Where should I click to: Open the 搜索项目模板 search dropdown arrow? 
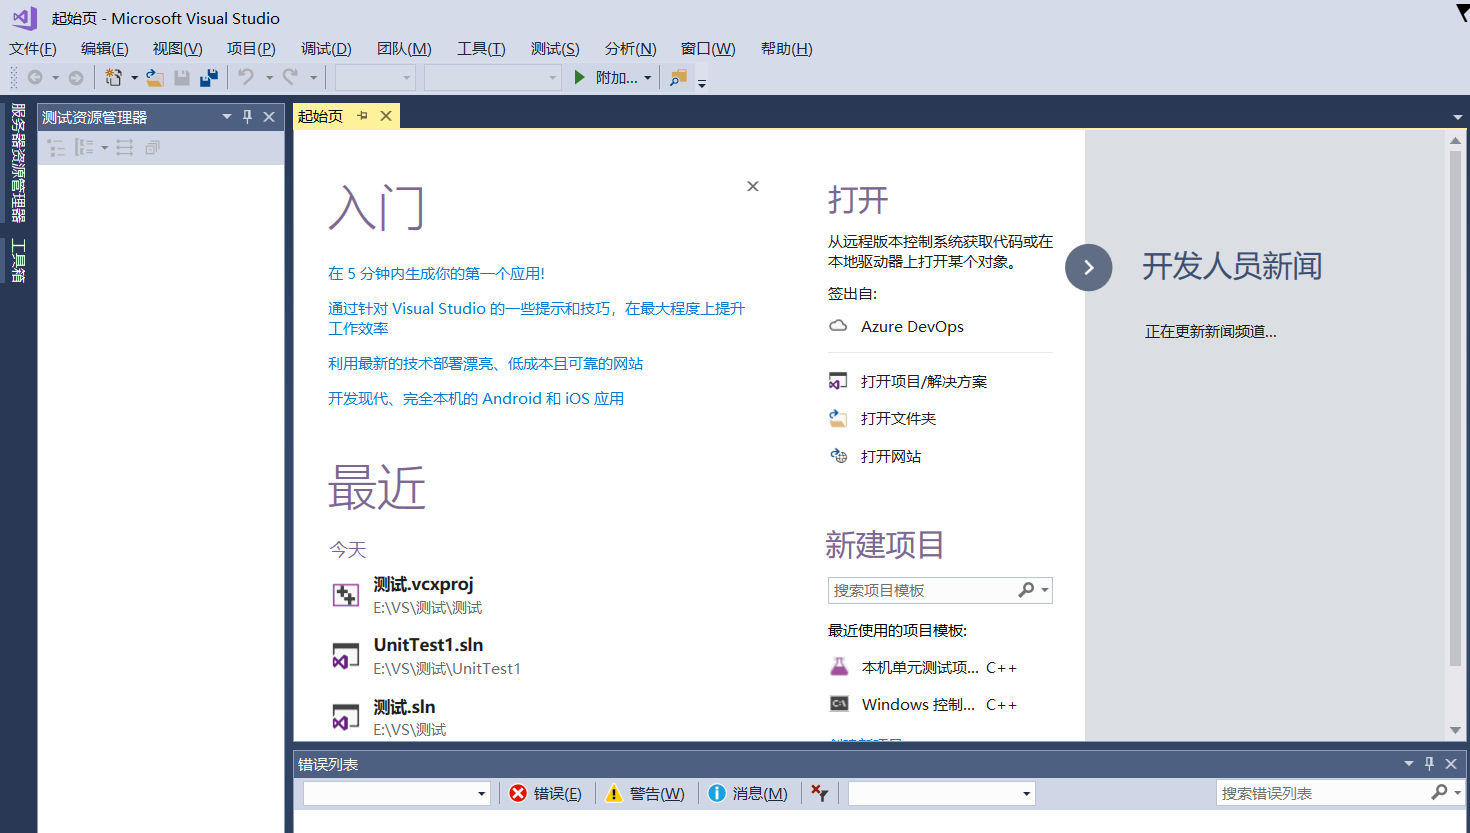[1045, 590]
